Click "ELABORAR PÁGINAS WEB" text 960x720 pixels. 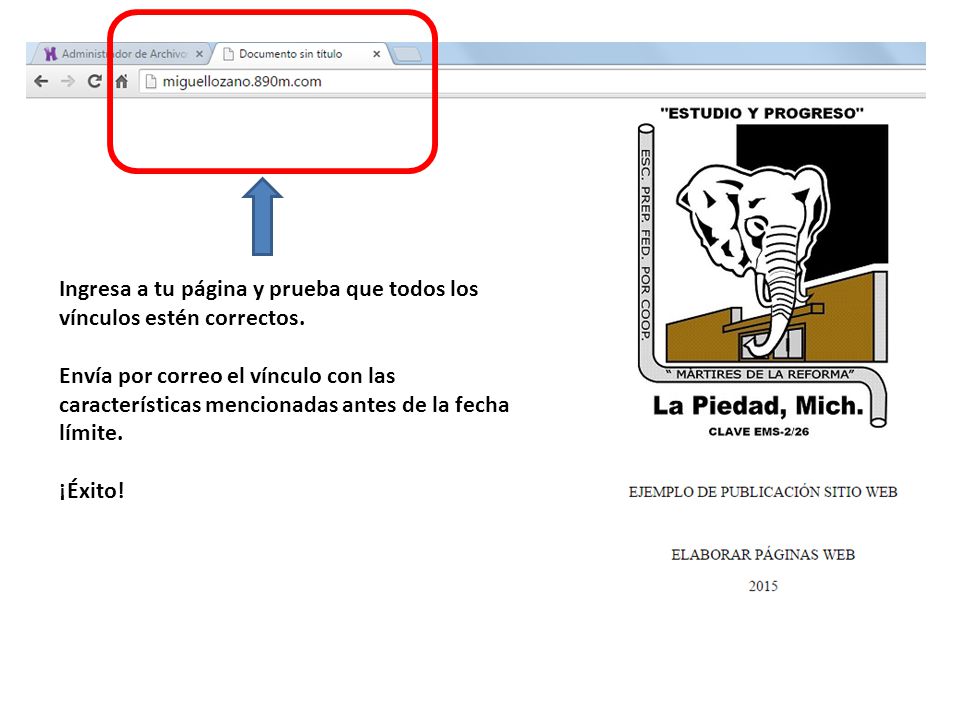point(763,555)
